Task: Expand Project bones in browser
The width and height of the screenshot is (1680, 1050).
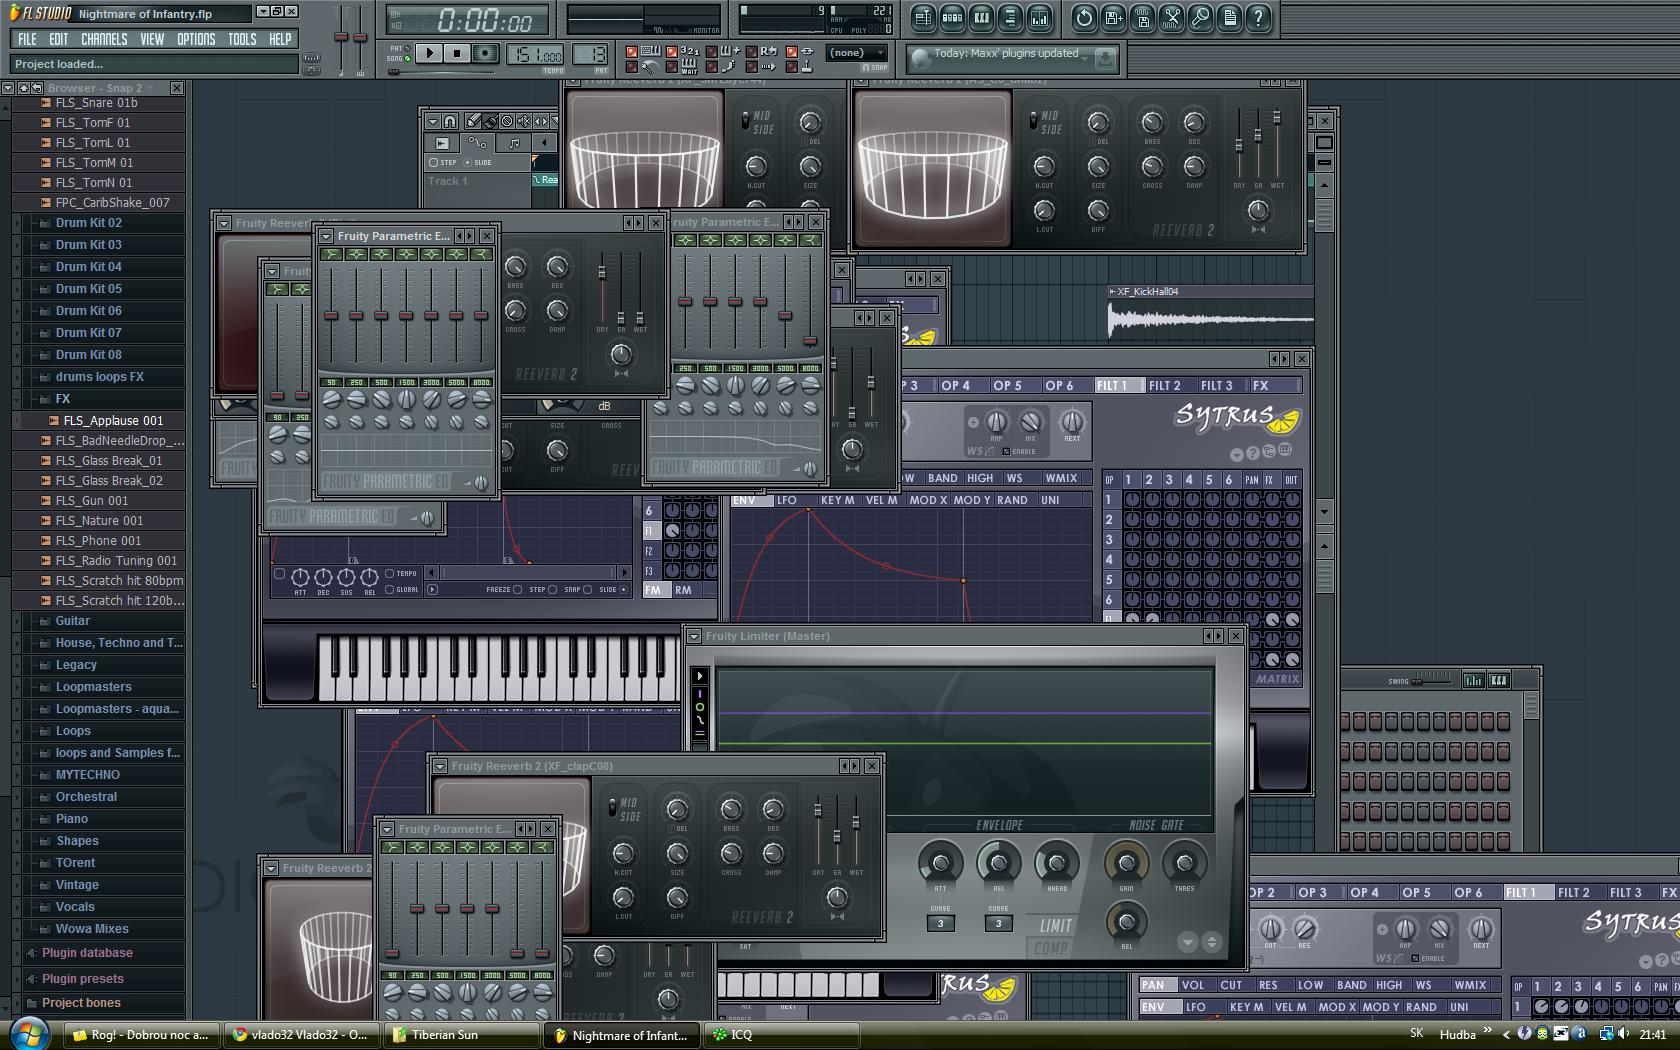Action: pyautogui.click(x=81, y=1003)
